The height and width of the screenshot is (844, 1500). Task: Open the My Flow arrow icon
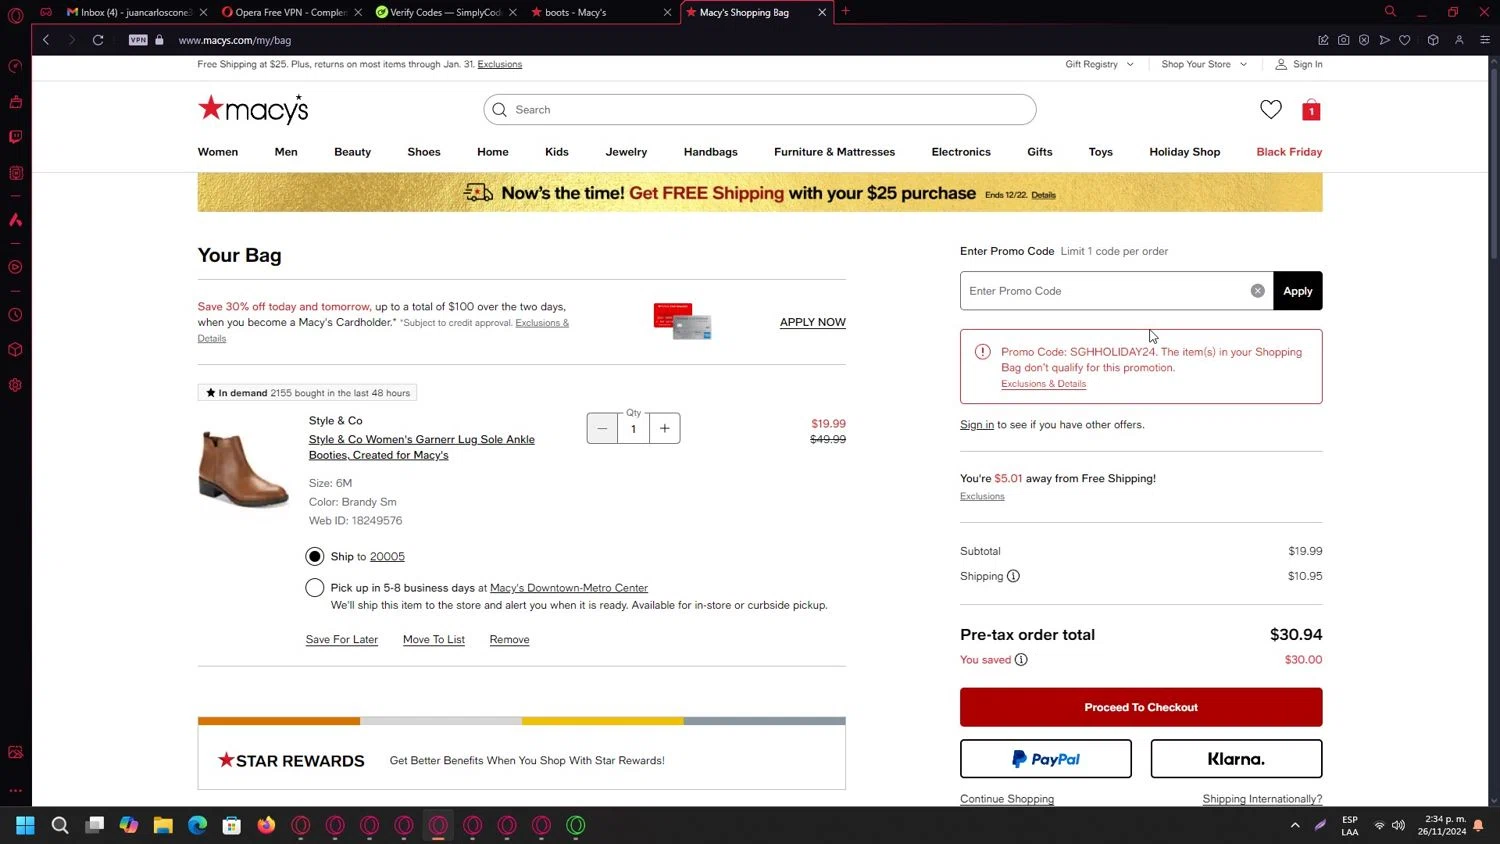1384,40
